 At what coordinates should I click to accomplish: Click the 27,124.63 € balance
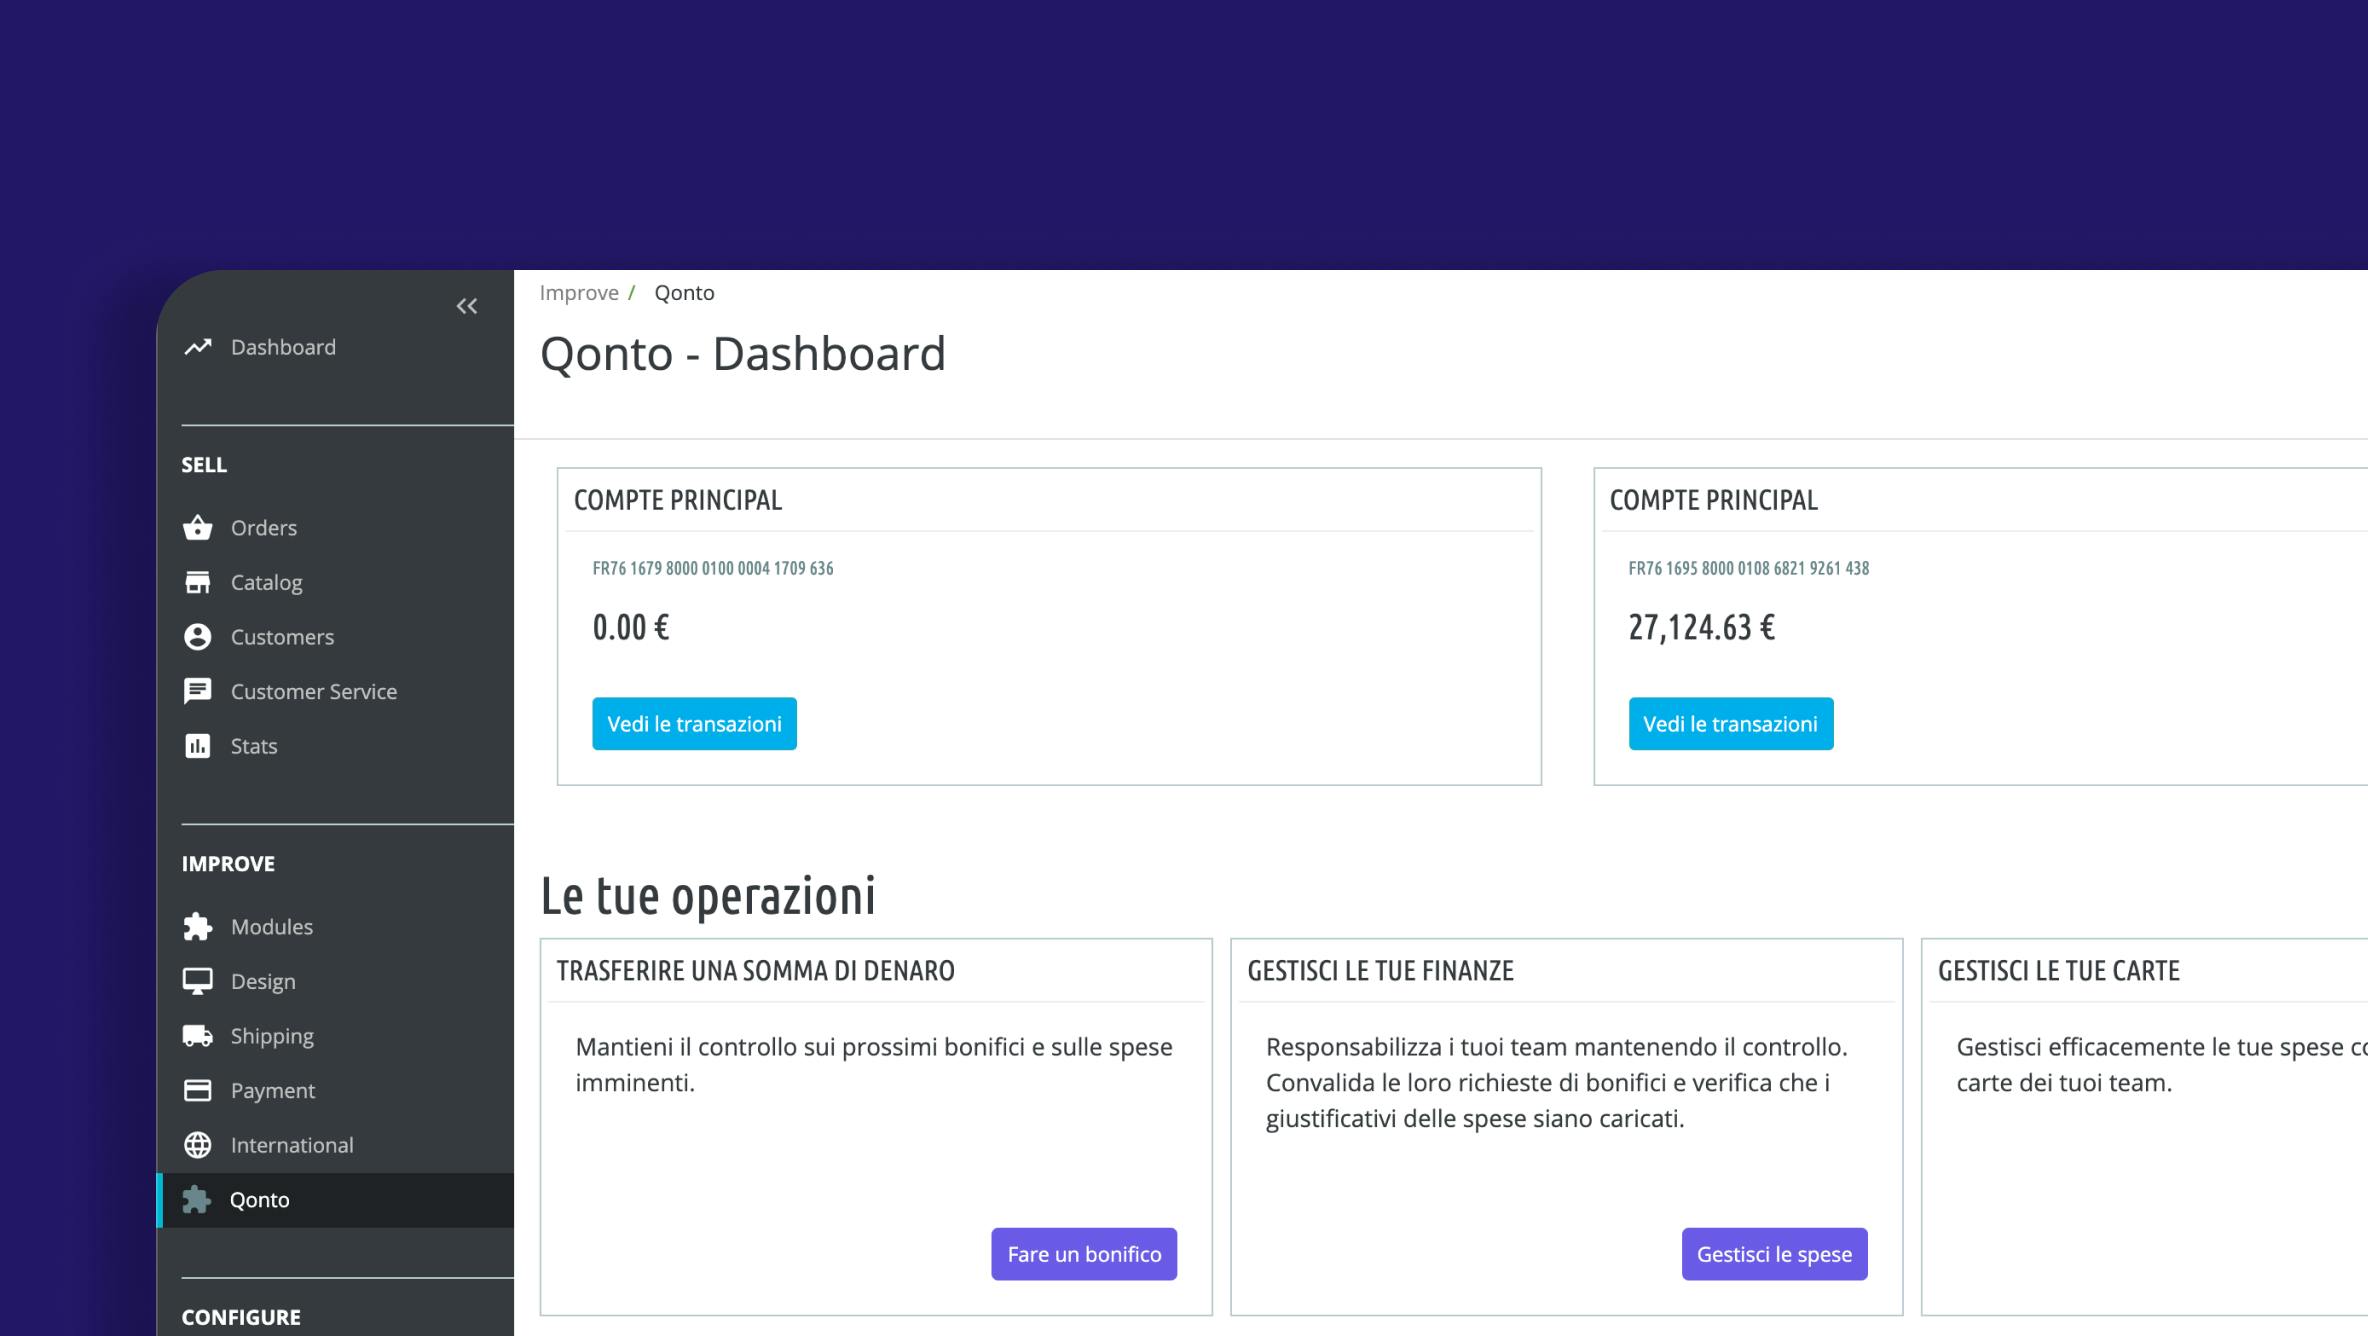coord(1701,628)
